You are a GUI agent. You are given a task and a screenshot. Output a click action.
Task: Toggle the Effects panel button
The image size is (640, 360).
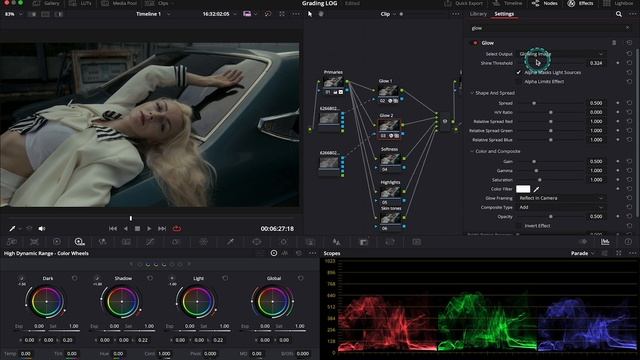(580, 3)
